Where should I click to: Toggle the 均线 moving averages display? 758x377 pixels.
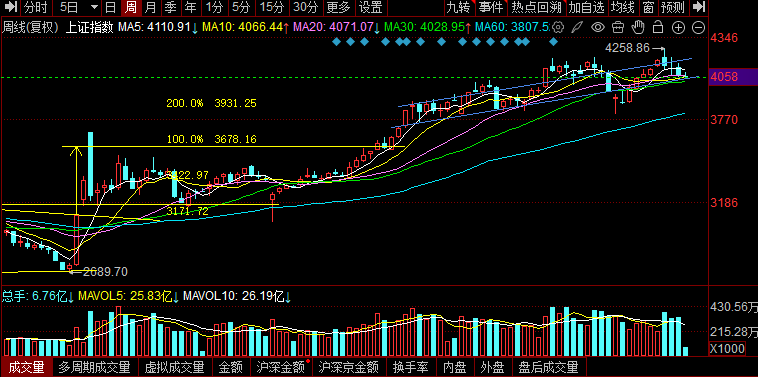pyautogui.click(x=623, y=7)
